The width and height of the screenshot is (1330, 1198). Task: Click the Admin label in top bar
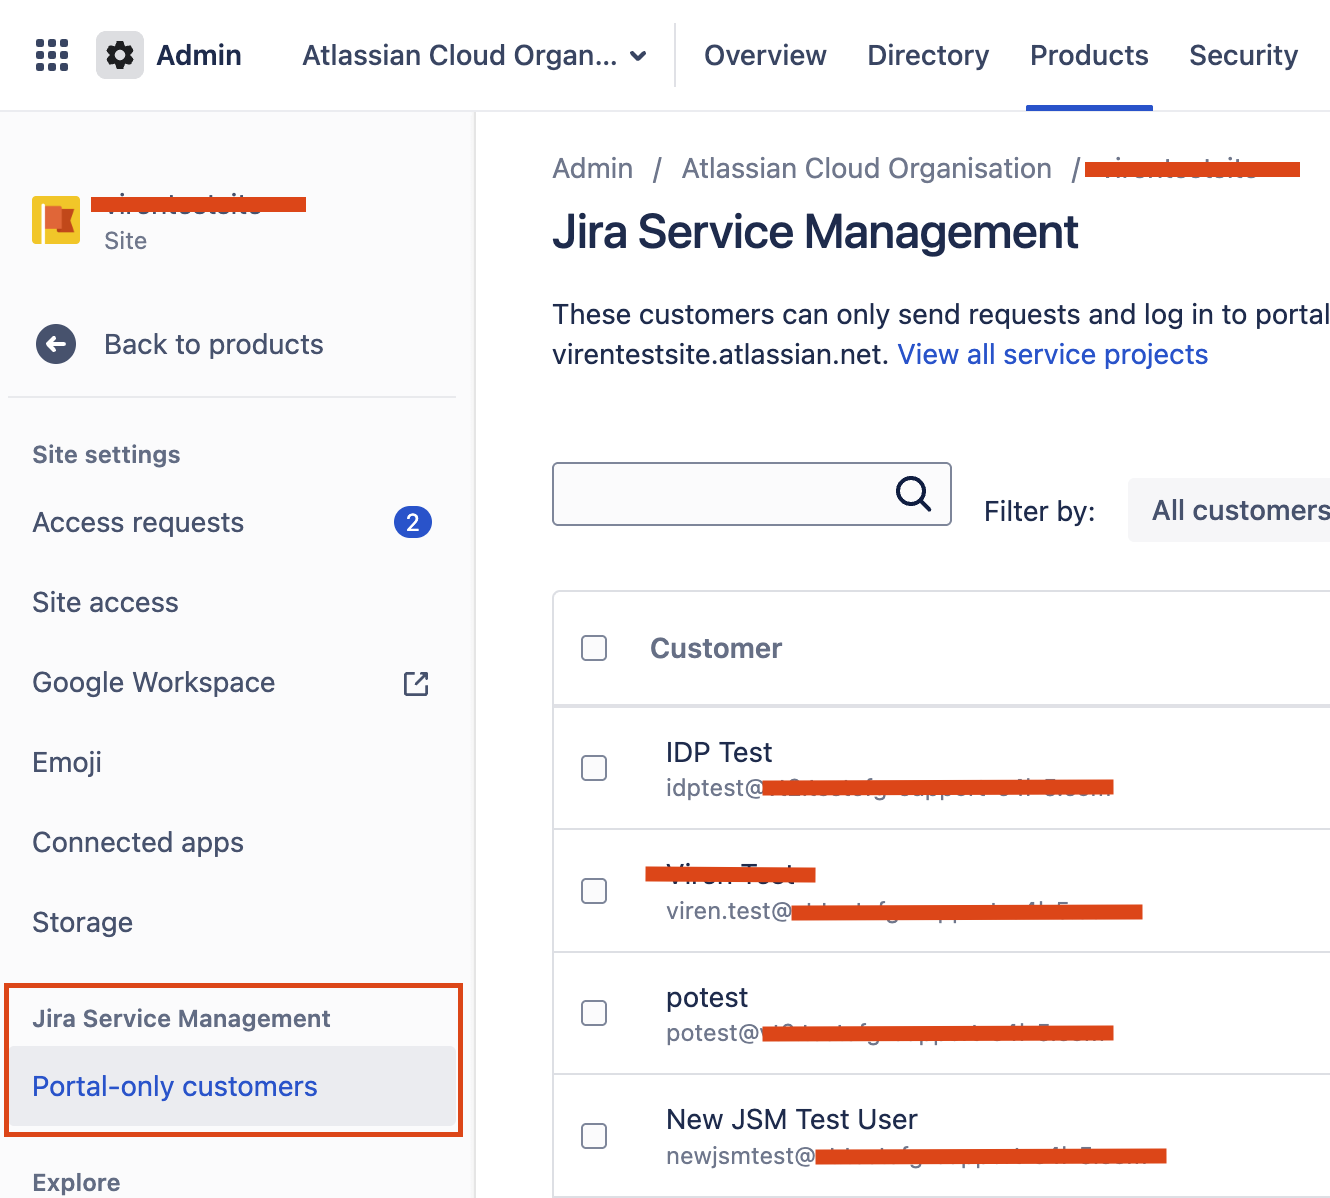tap(199, 55)
